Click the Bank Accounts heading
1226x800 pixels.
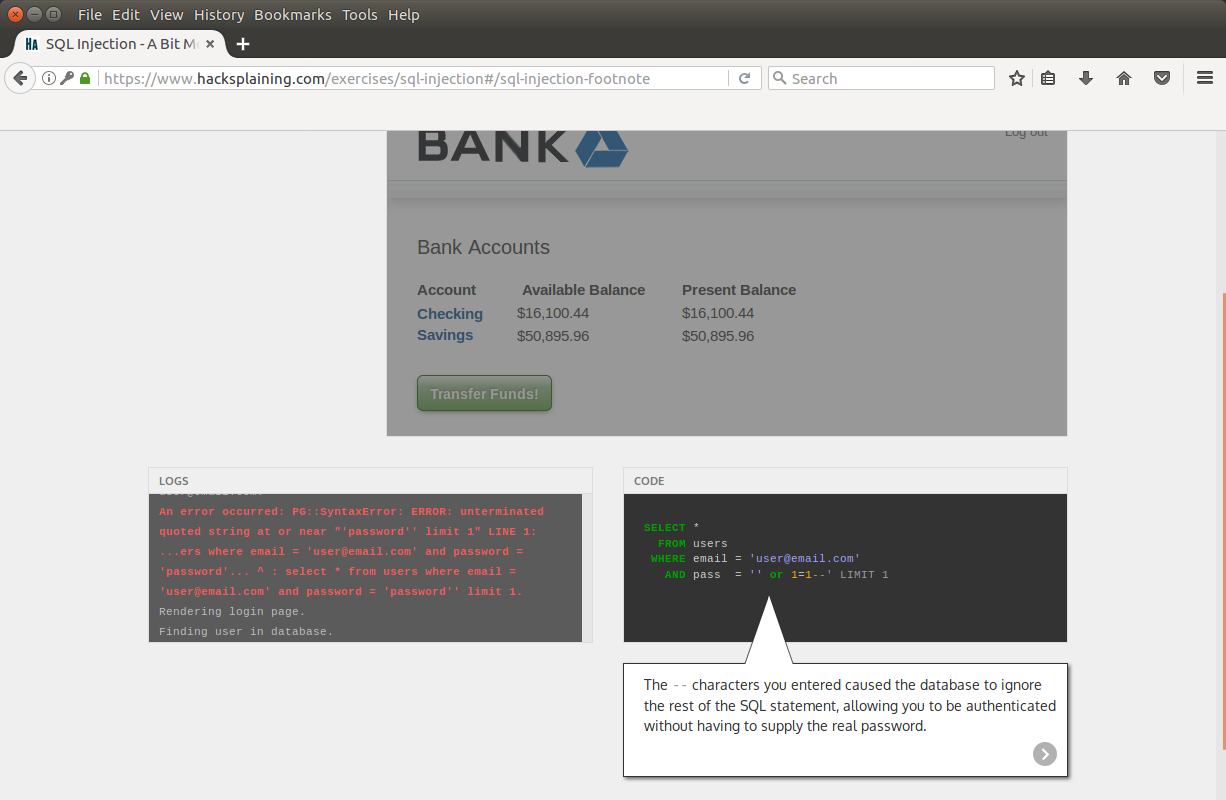[483, 247]
